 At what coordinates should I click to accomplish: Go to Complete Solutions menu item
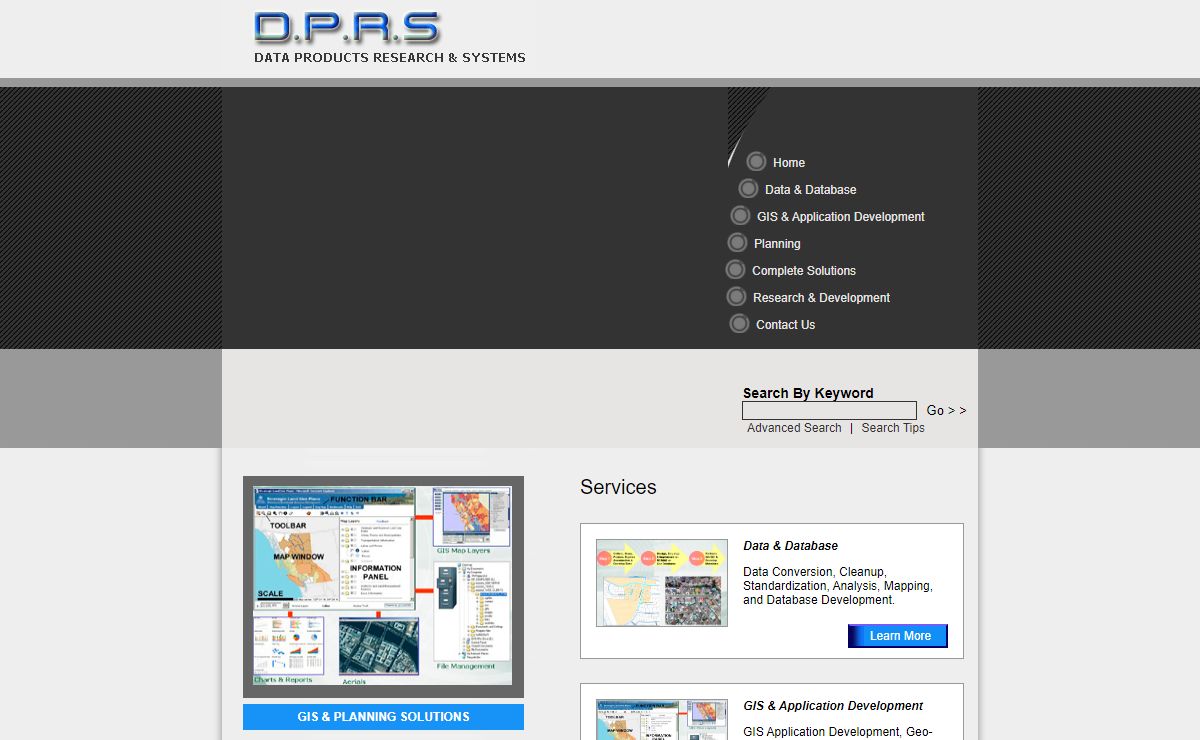click(x=803, y=271)
